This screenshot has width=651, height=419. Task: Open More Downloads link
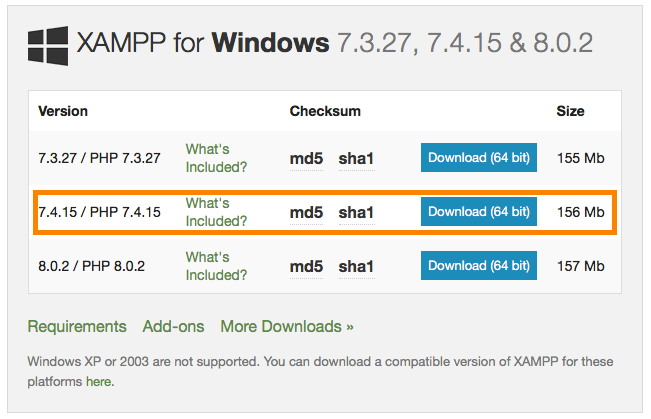(287, 327)
